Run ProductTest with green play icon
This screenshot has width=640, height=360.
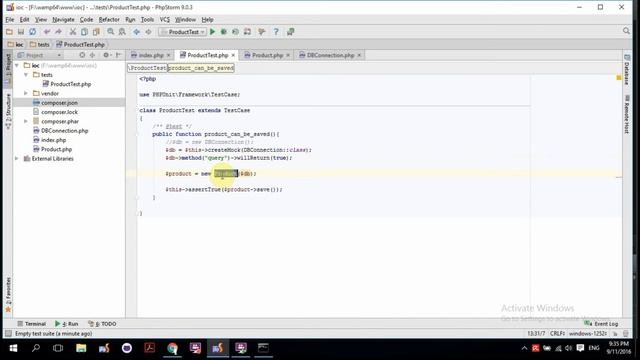(212, 32)
